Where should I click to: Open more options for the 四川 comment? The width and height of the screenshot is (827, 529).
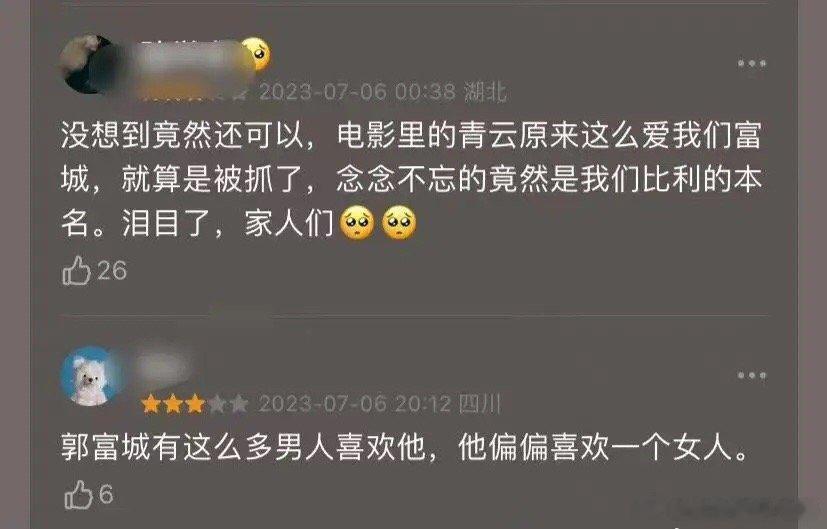coord(752,375)
